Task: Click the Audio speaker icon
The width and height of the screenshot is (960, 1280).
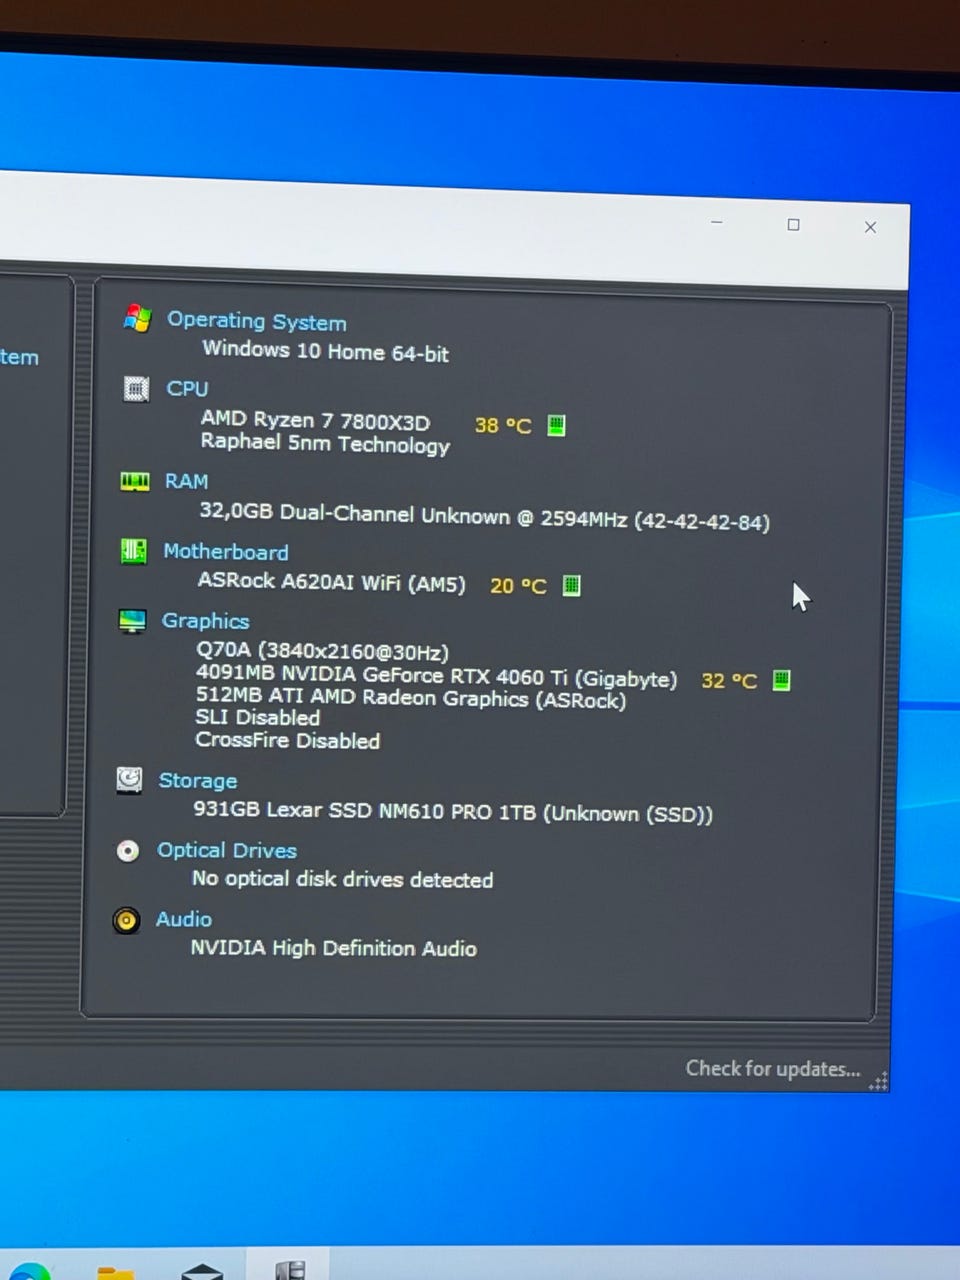Action: pyautogui.click(x=126, y=920)
